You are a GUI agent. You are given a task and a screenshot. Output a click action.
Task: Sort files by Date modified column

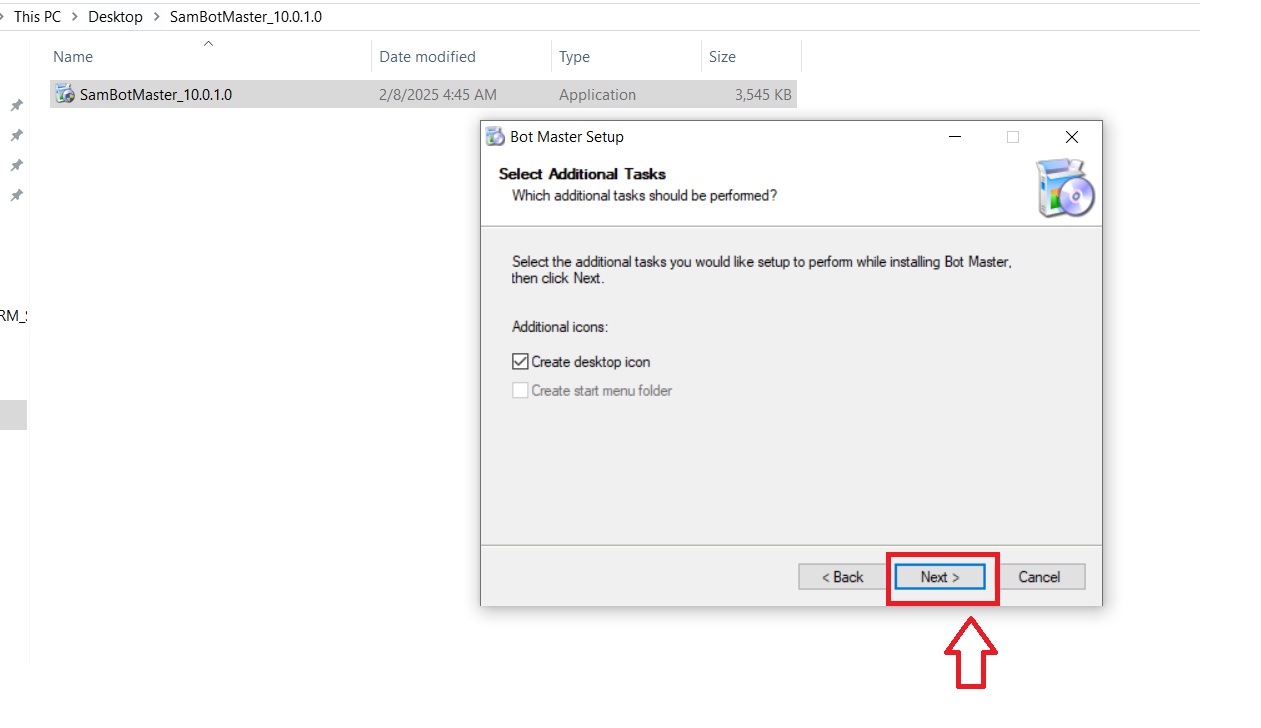[x=427, y=57]
